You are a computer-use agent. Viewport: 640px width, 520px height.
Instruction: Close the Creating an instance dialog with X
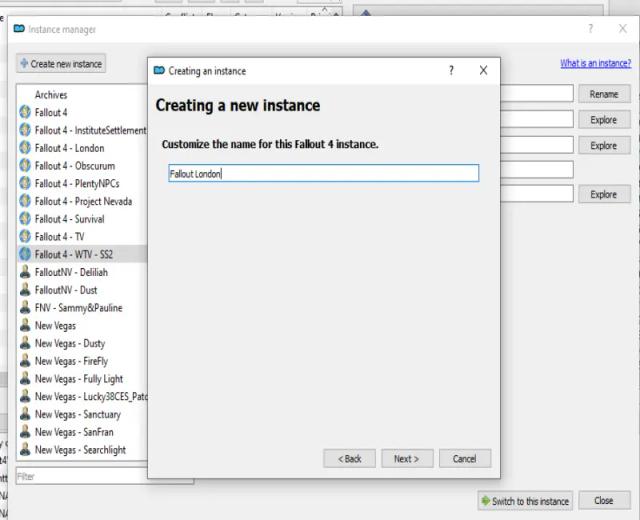pos(483,71)
